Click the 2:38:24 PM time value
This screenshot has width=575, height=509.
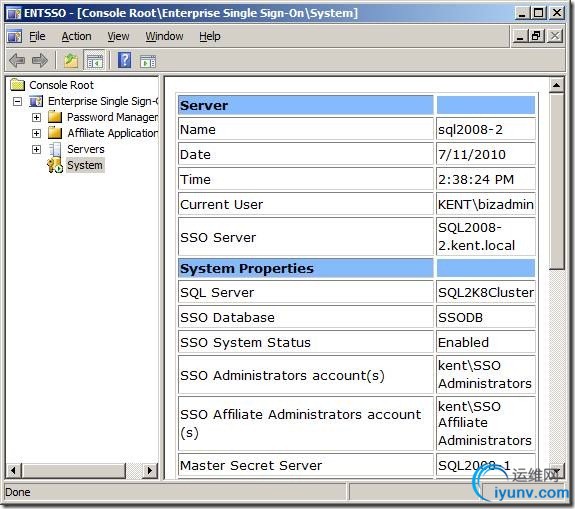coord(476,179)
